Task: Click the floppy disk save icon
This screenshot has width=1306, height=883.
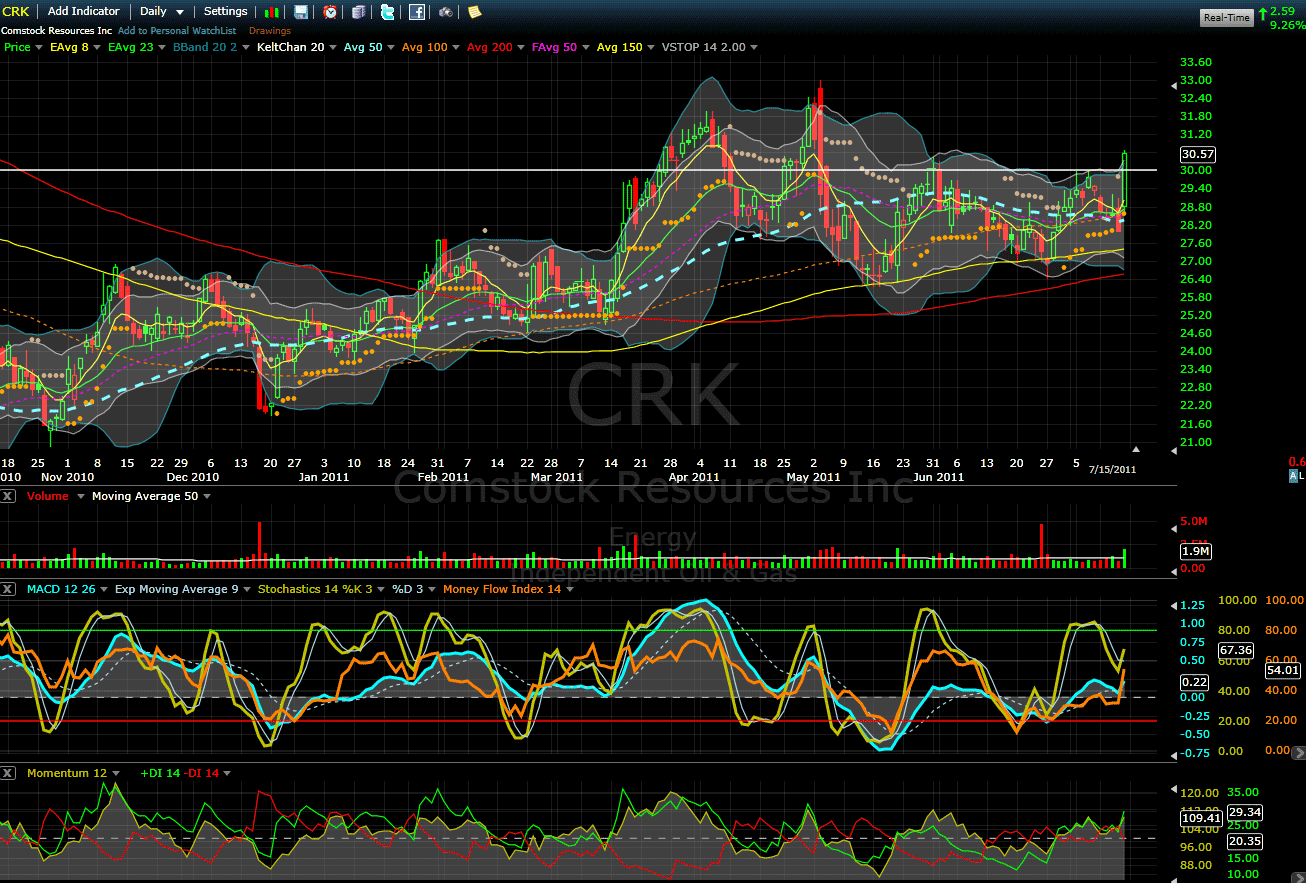Action: tap(301, 12)
